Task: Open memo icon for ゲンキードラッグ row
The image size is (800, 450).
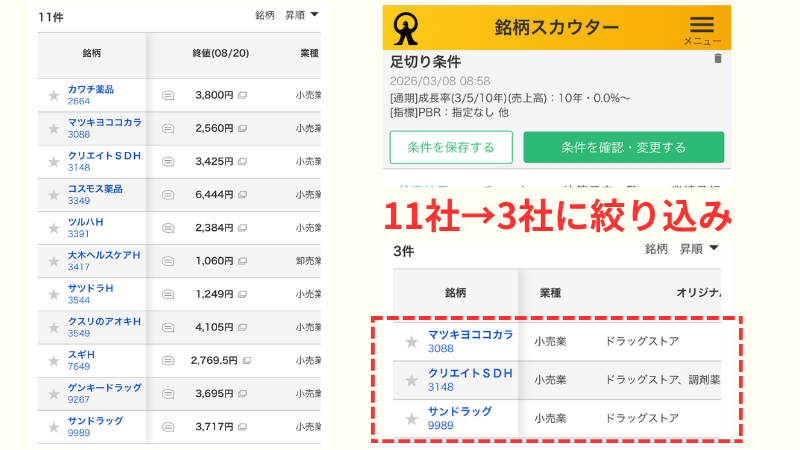Action: (x=168, y=394)
